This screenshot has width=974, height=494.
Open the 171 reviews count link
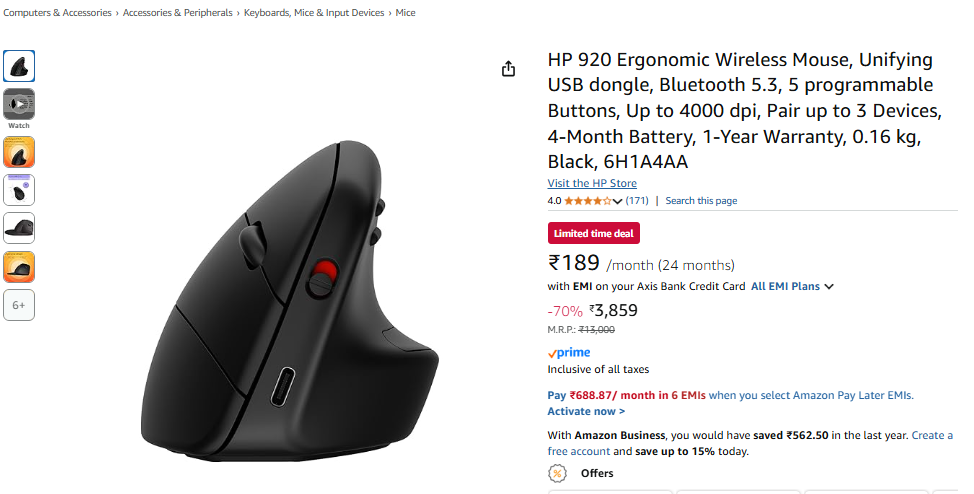tap(637, 201)
